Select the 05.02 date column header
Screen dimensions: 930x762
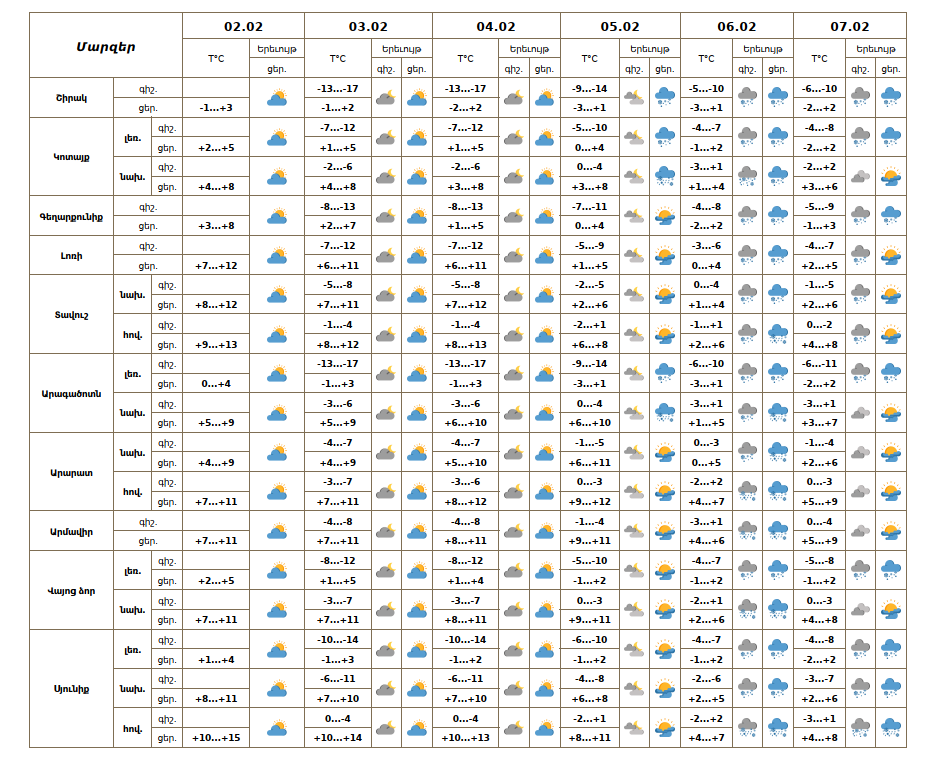pyautogui.click(x=620, y=26)
